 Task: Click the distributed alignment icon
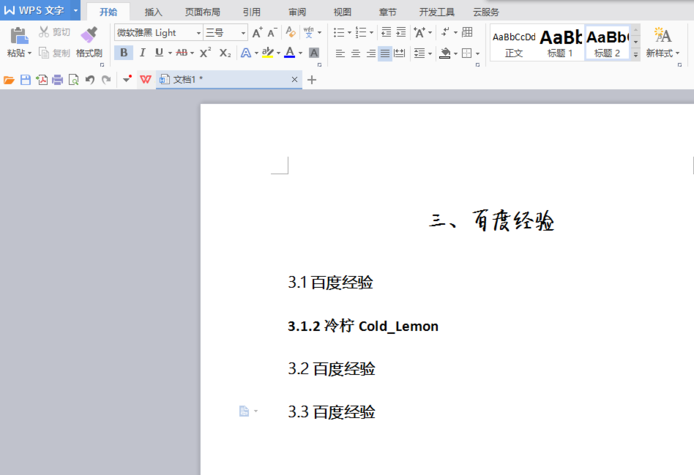tap(399, 54)
